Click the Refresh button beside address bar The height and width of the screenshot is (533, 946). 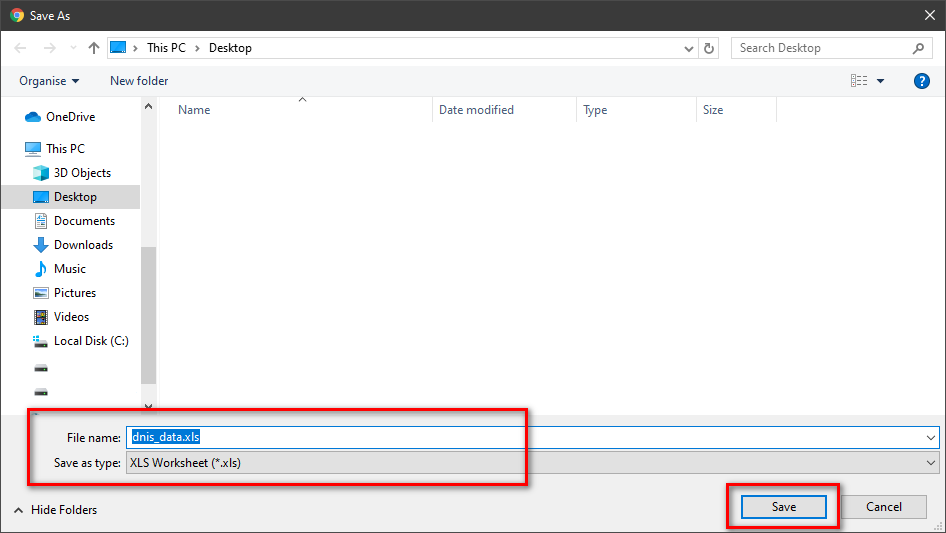(x=709, y=48)
